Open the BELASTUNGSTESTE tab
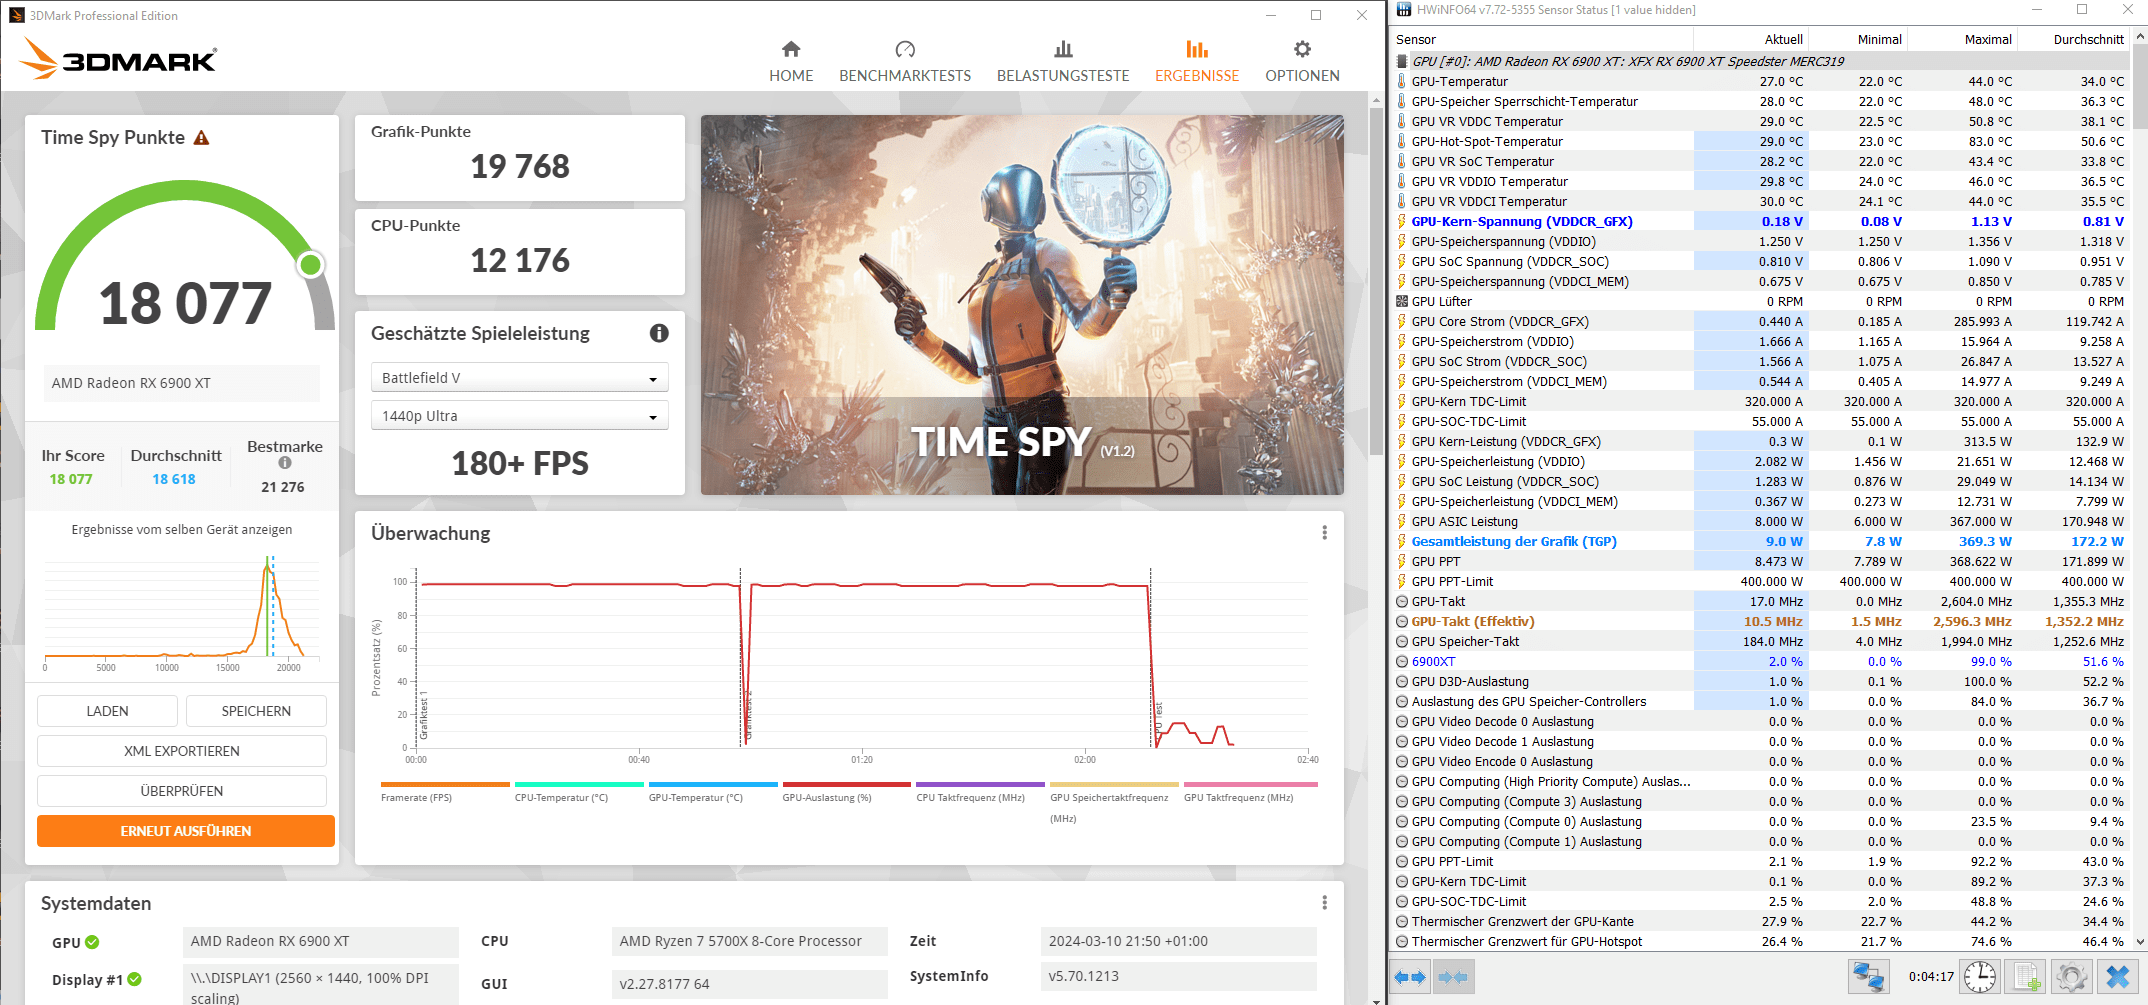2148x1005 pixels. (x=1063, y=62)
